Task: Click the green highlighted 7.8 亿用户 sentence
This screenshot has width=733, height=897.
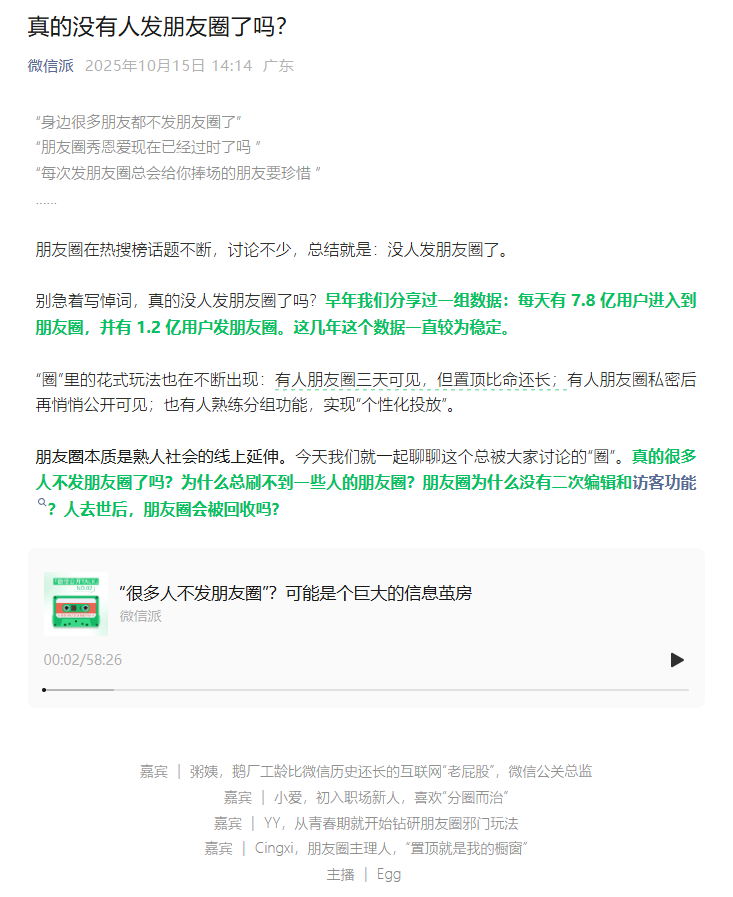Action: (x=366, y=314)
